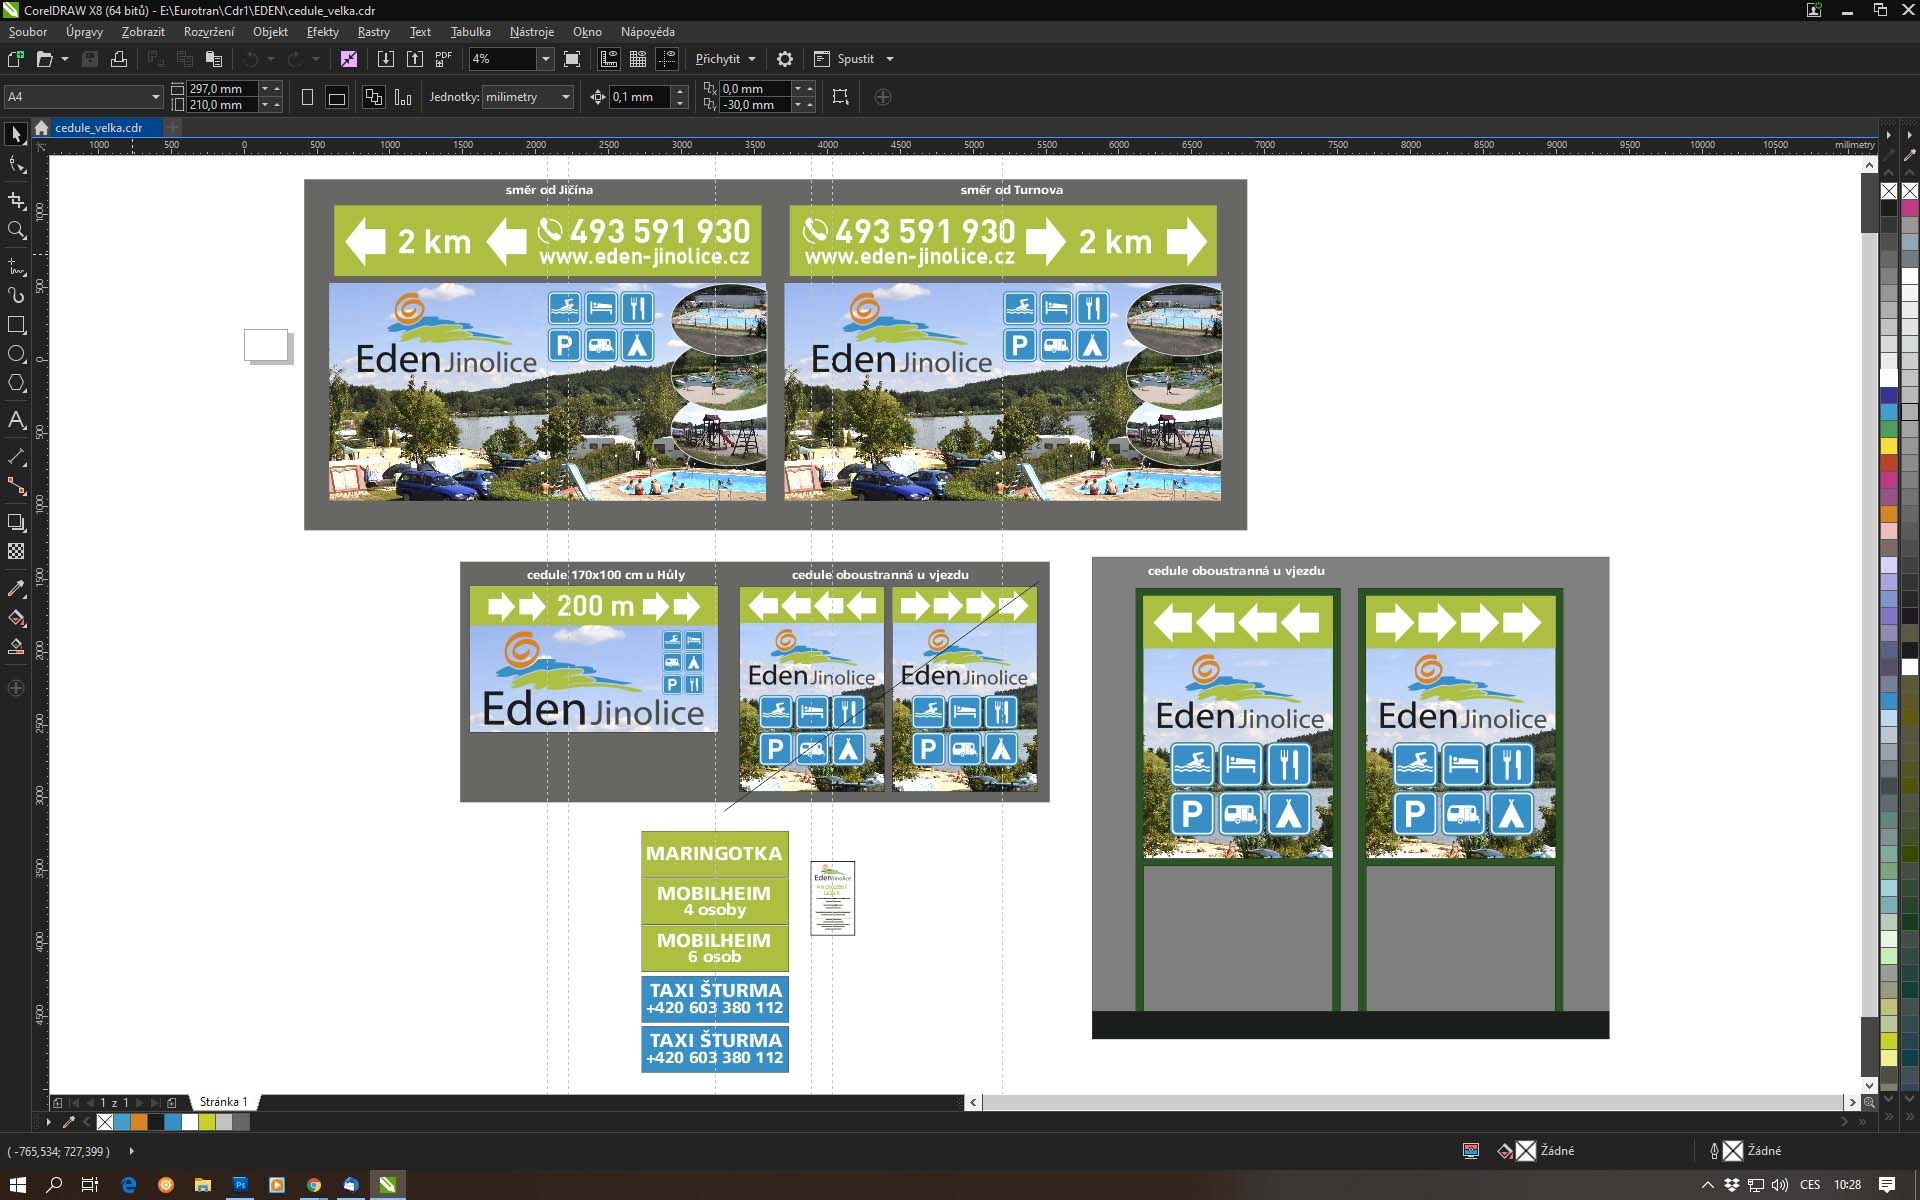Switch page to landscape orientation
The image size is (1920, 1200).
click(x=337, y=97)
